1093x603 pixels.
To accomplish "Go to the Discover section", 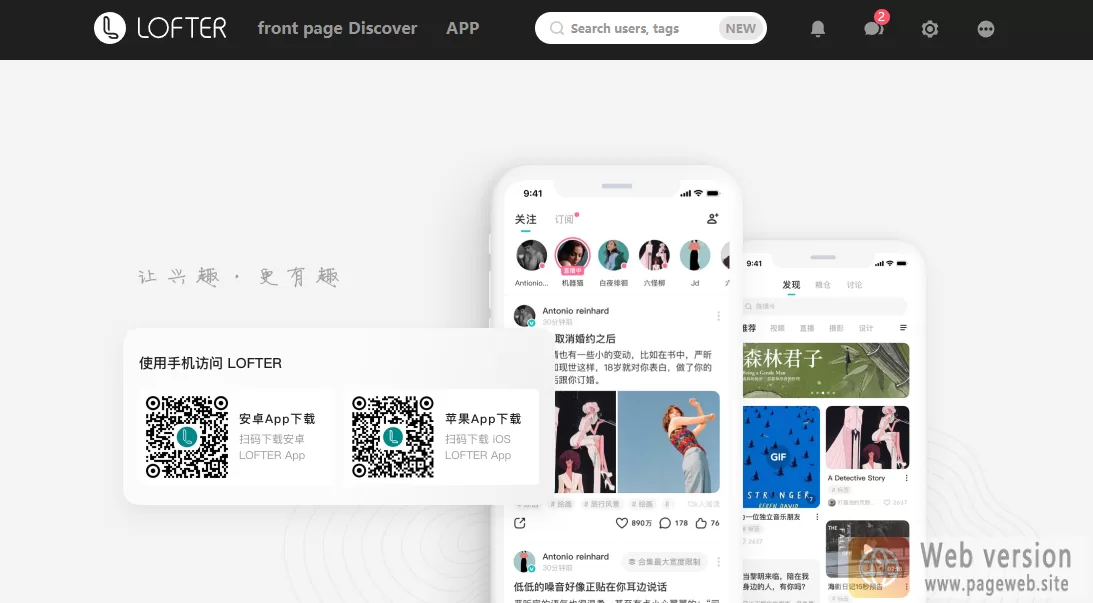I will 383,29.
